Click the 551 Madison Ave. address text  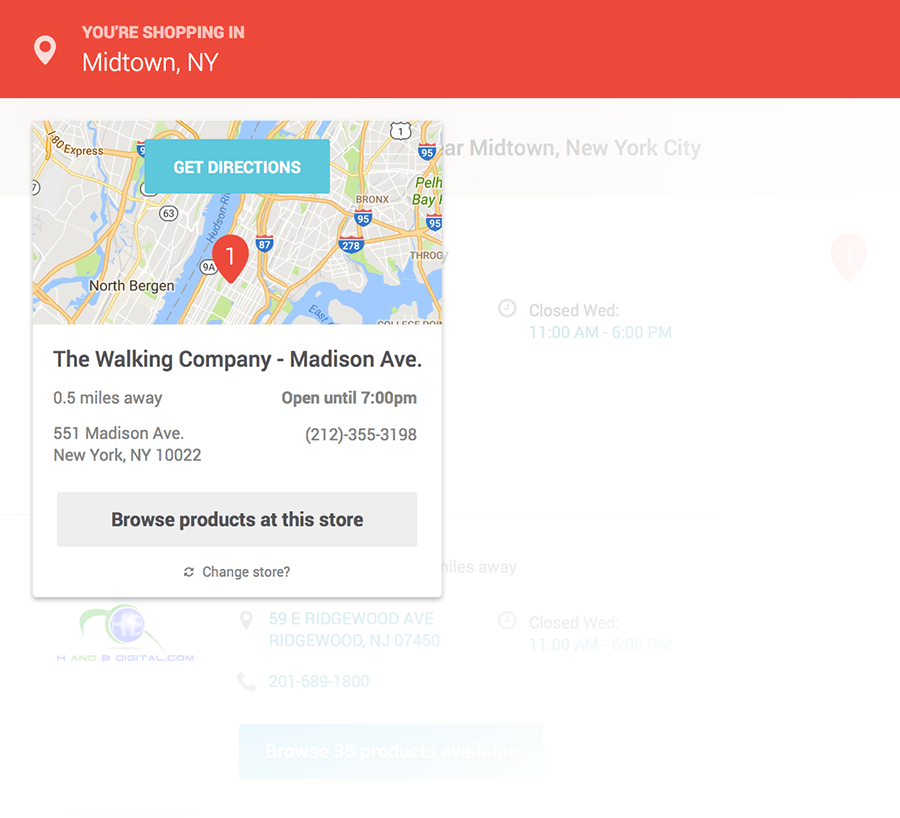pos(127,444)
